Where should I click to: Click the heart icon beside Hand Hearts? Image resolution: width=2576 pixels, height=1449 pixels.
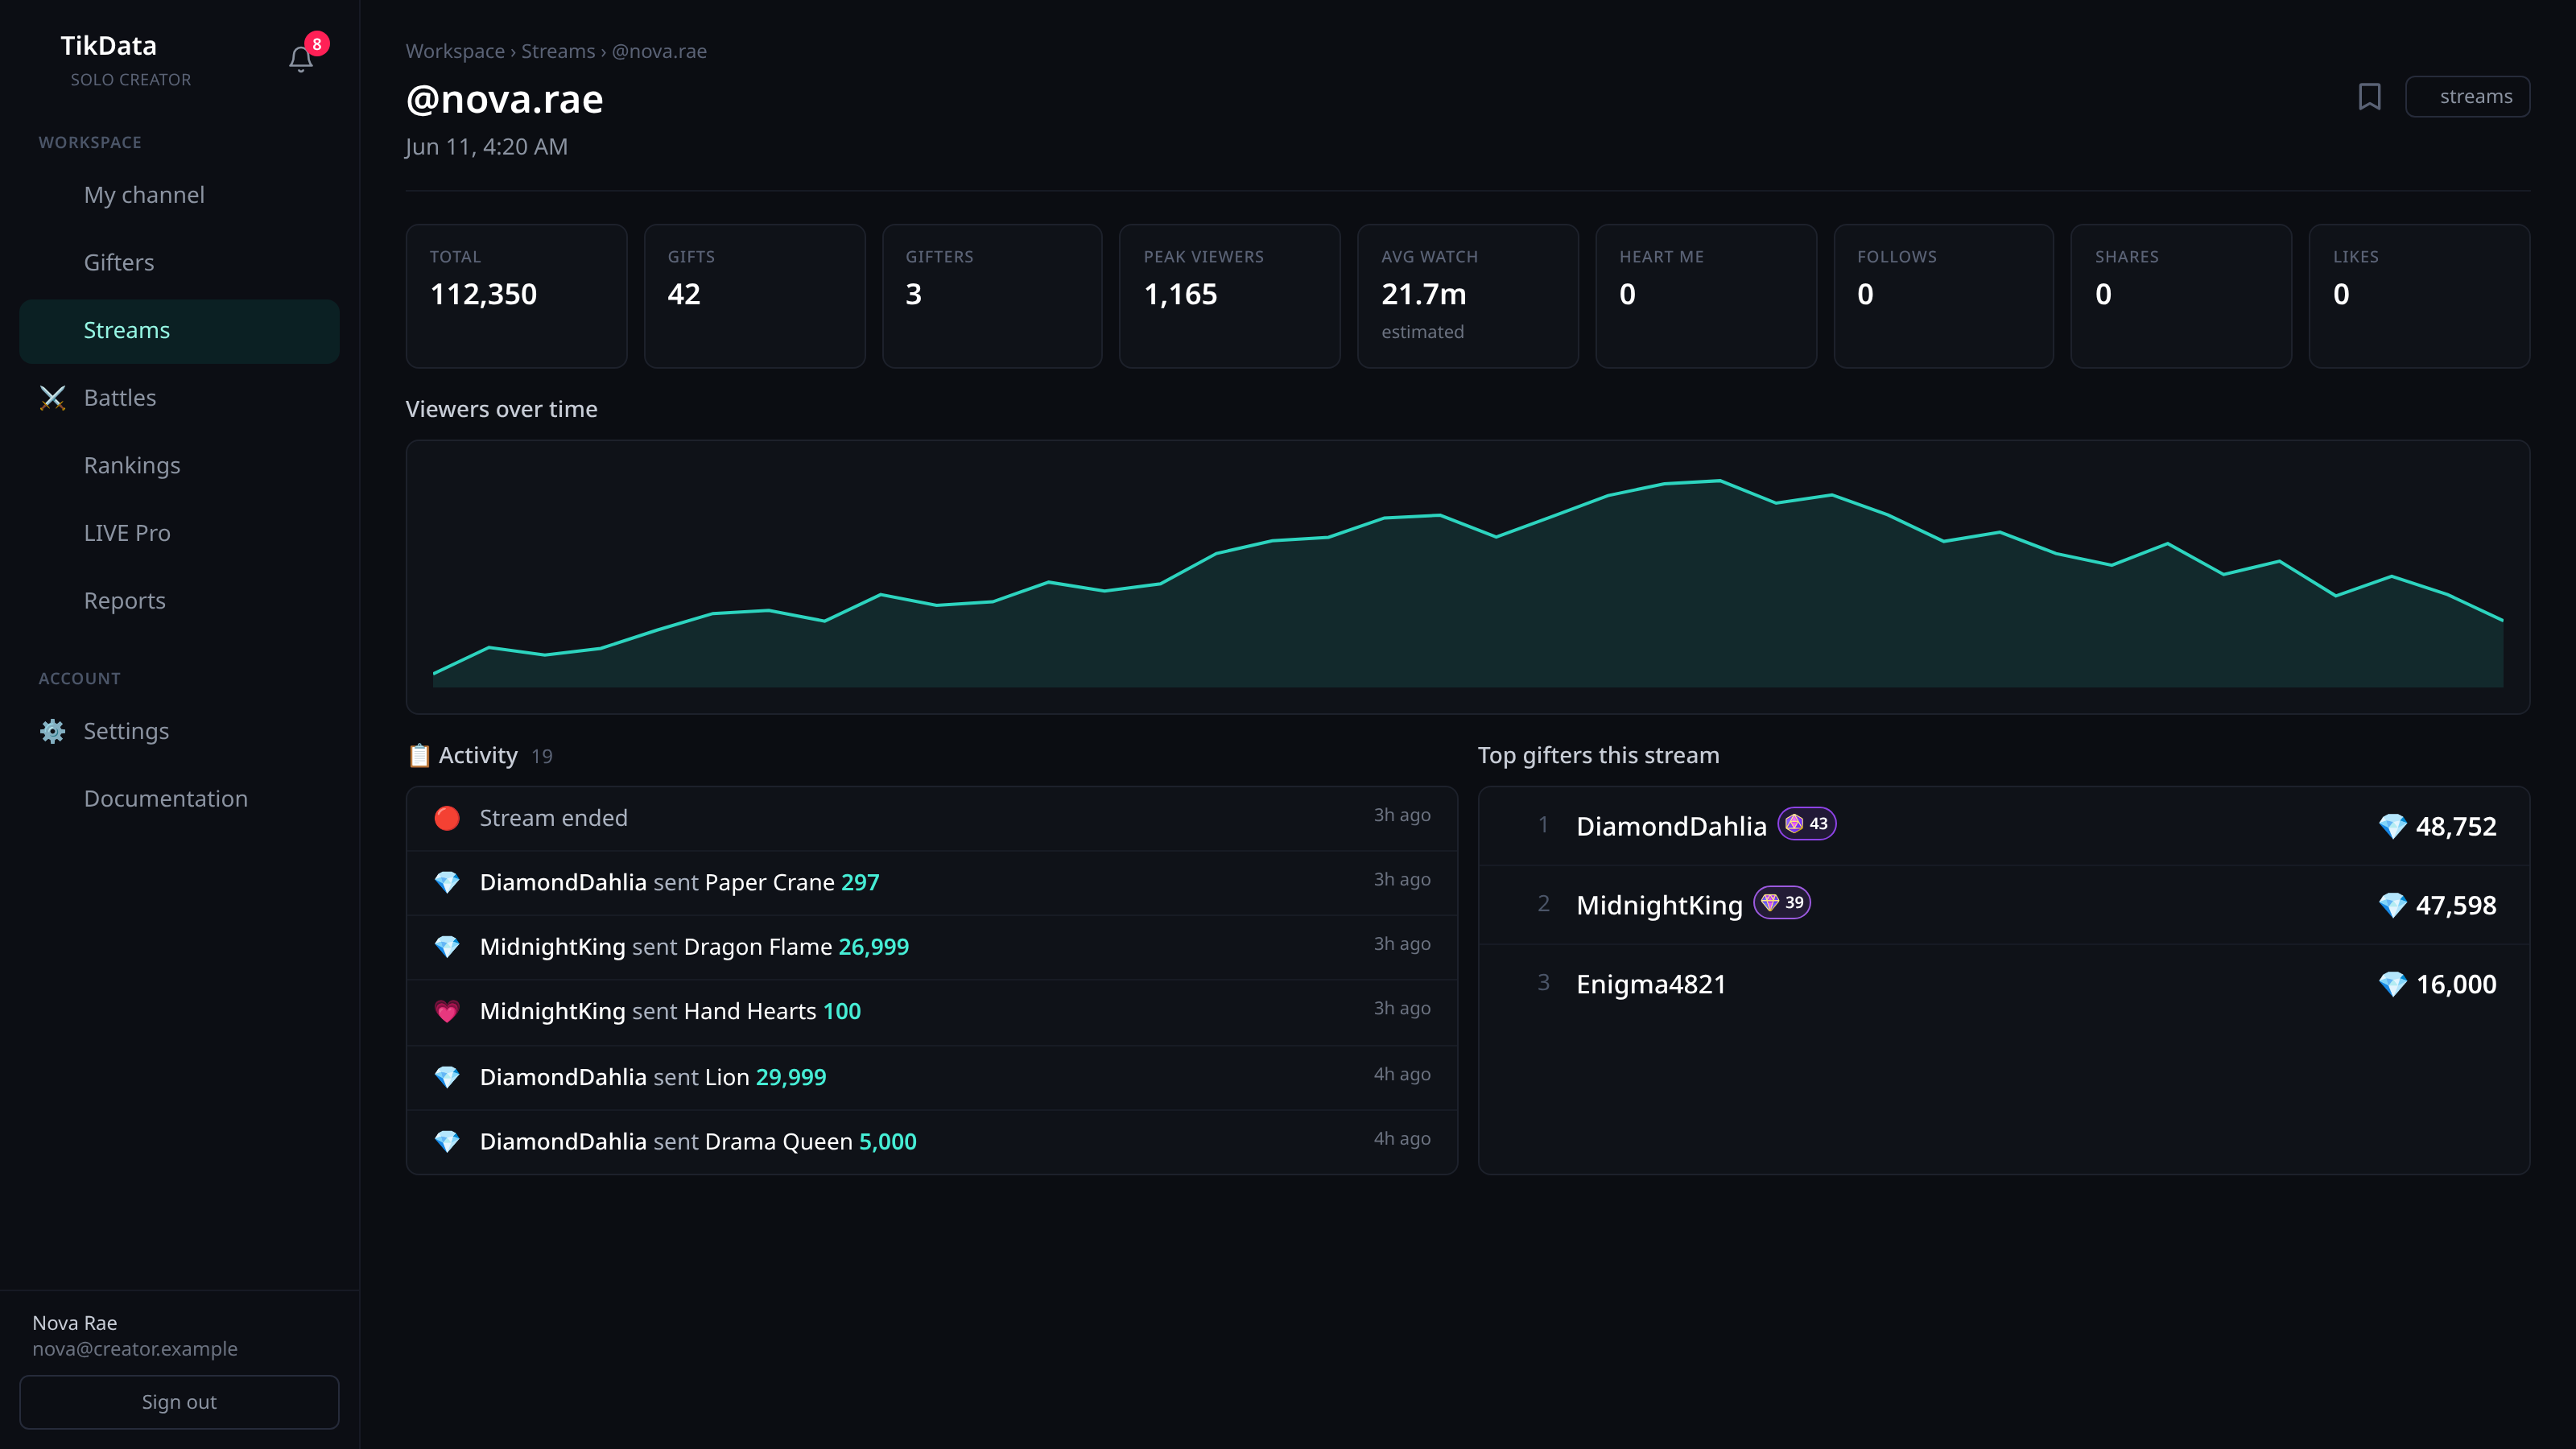447,1011
